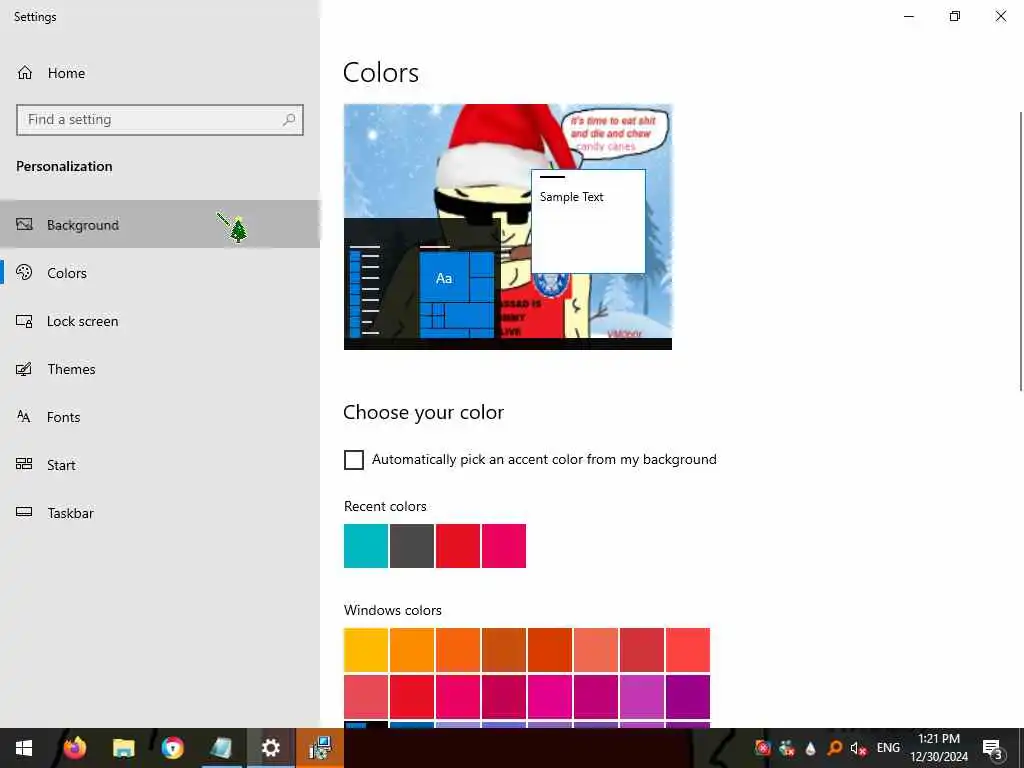Viewport: 1024px width, 768px height.
Task: Click the Taskbar icon in sidebar
Action: 24,513
